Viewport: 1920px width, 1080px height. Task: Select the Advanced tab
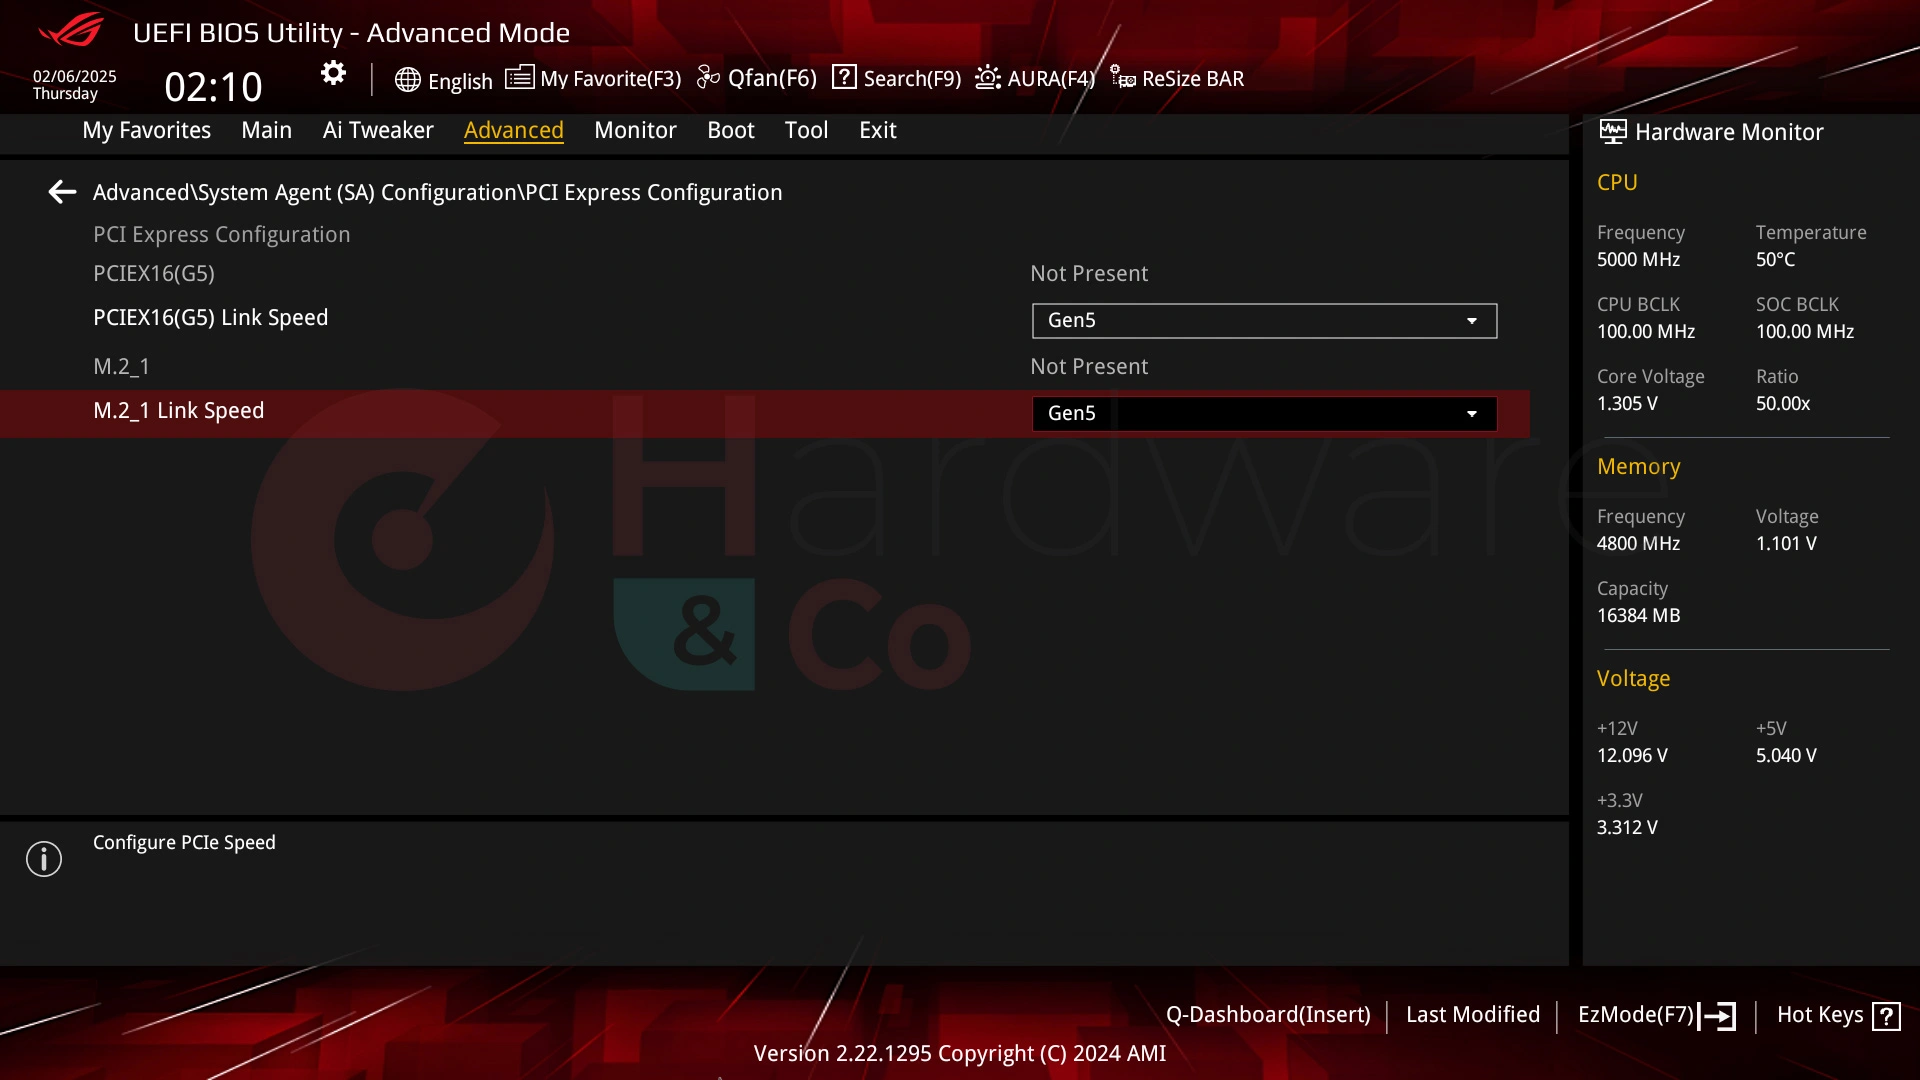(x=513, y=130)
